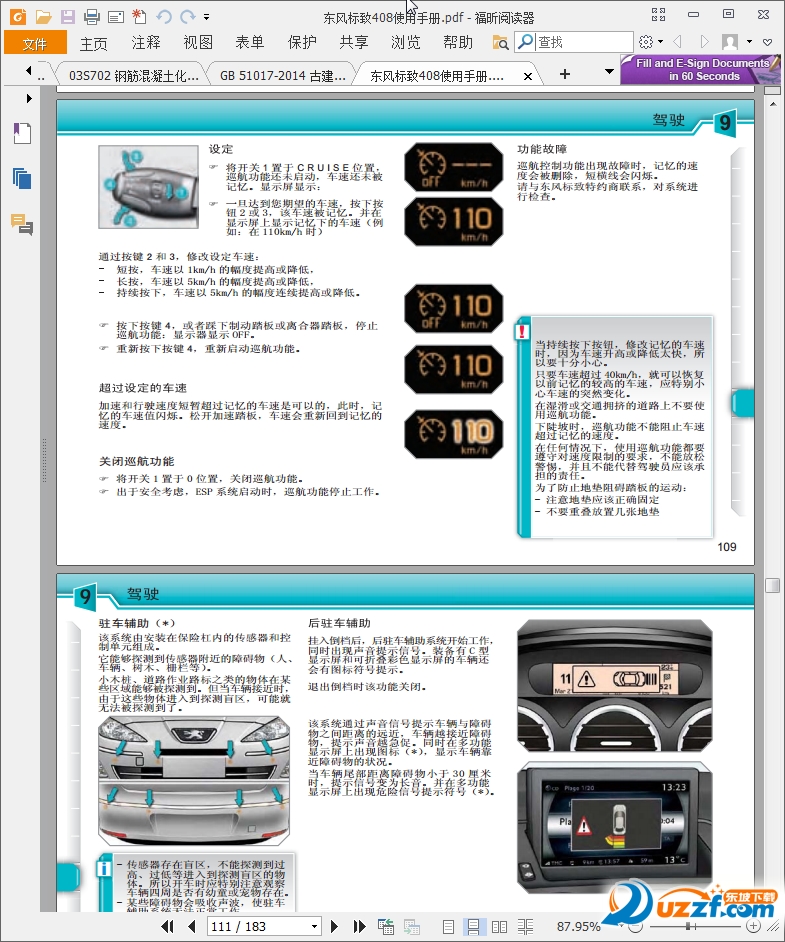Viewport: 785px width, 942px height.
Task: Select the 东风标致408使用手册 tab
Action: [437, 76]
